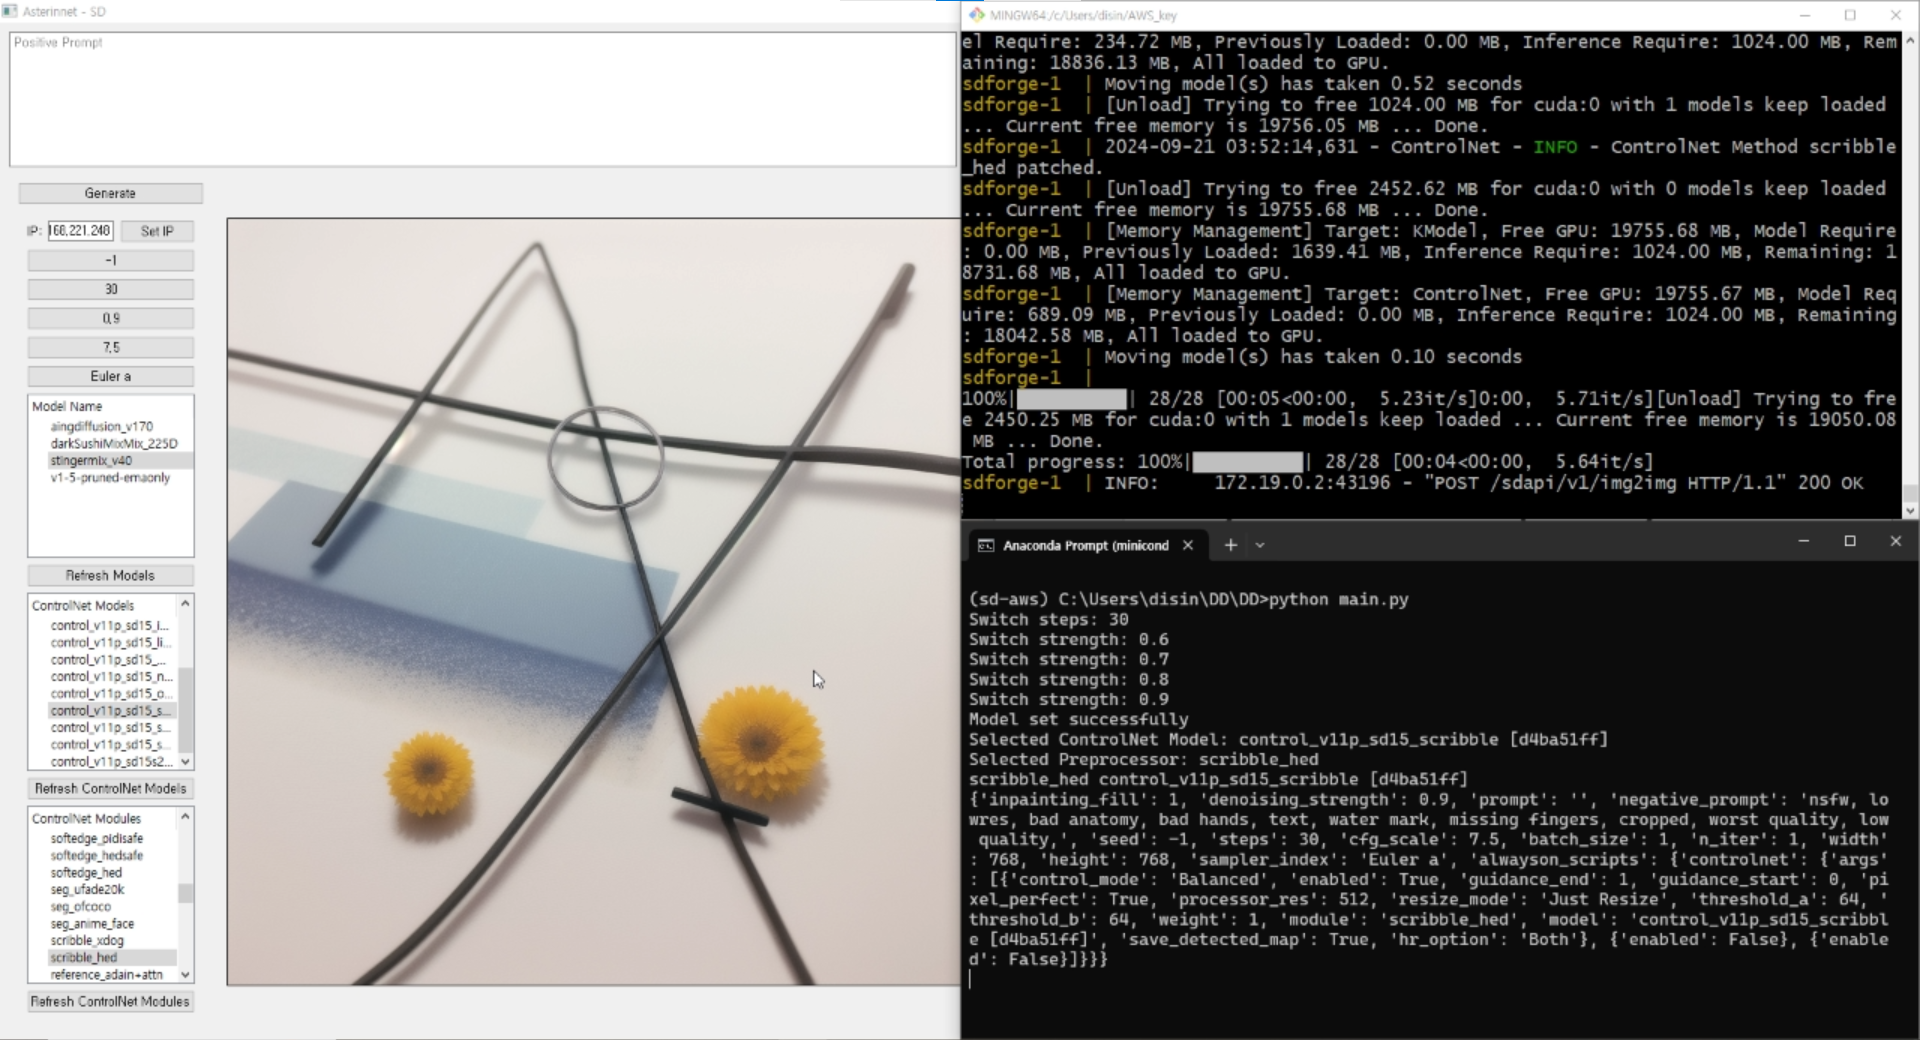Click the Asterinnet window title icon

pos(10,11)
